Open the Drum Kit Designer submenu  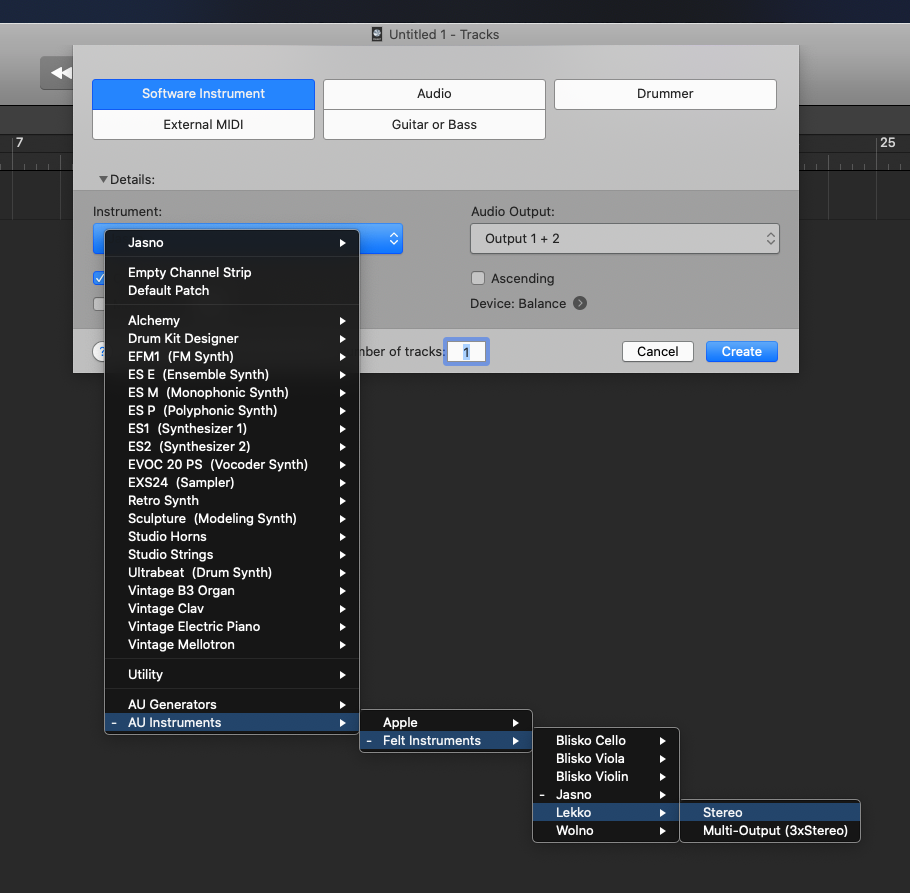(x=232, y=338)
